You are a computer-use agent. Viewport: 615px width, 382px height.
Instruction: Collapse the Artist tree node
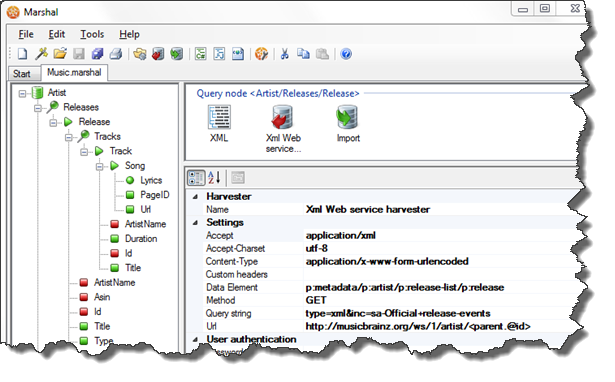[22, 93]
